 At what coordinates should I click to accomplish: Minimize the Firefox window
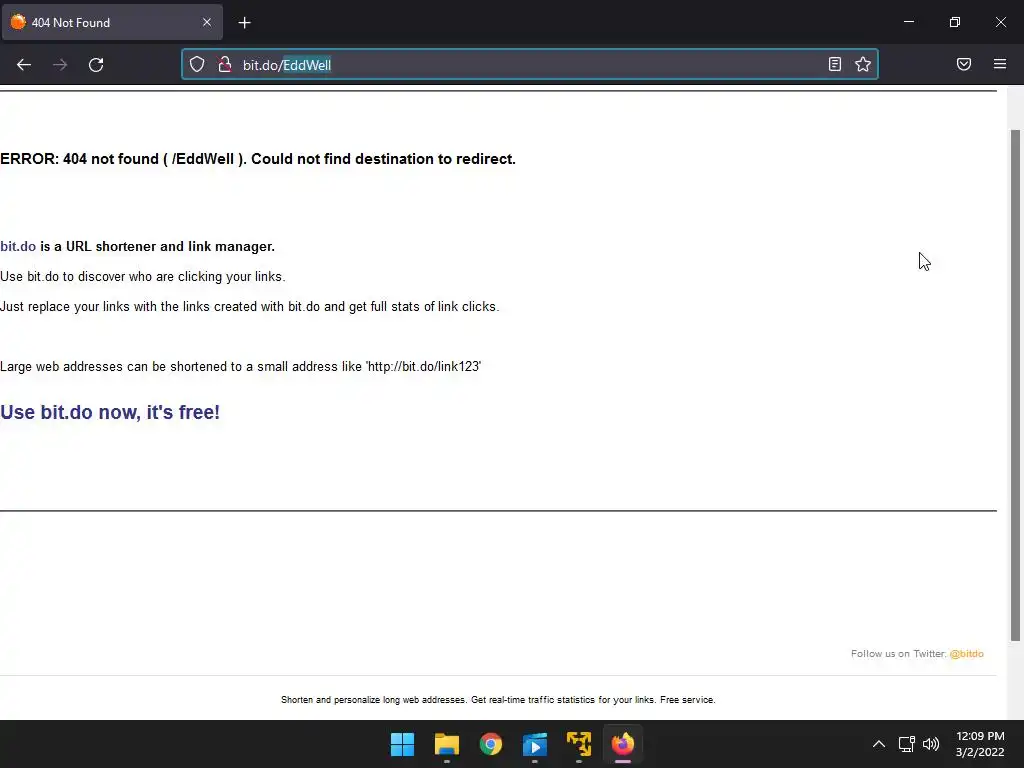(908, 22)
